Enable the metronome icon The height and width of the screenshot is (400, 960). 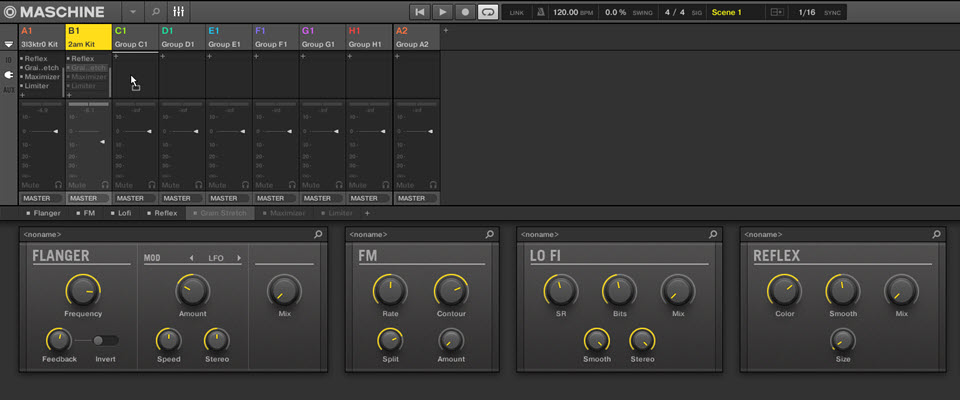[541, 12]
